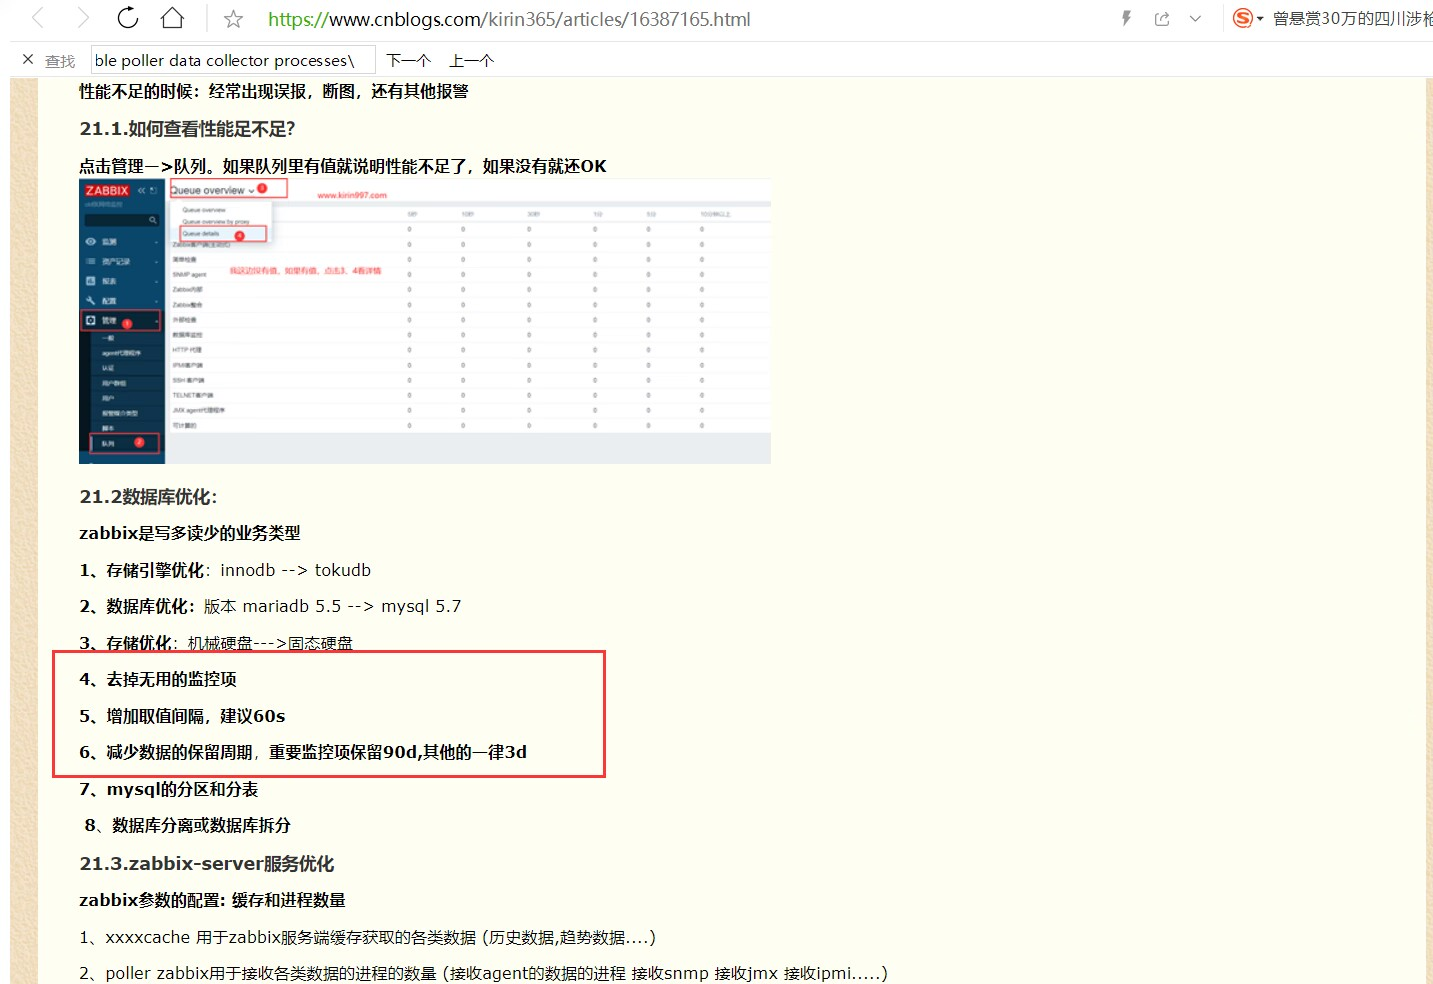Screen dimensions: 1433x984
Task: Reload the page with refresh icon
Action: pos(128,18)
